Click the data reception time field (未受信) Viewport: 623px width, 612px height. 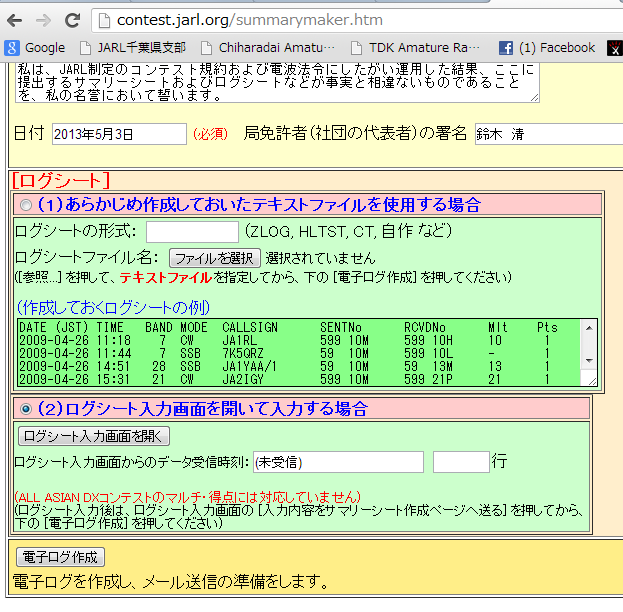339,462
